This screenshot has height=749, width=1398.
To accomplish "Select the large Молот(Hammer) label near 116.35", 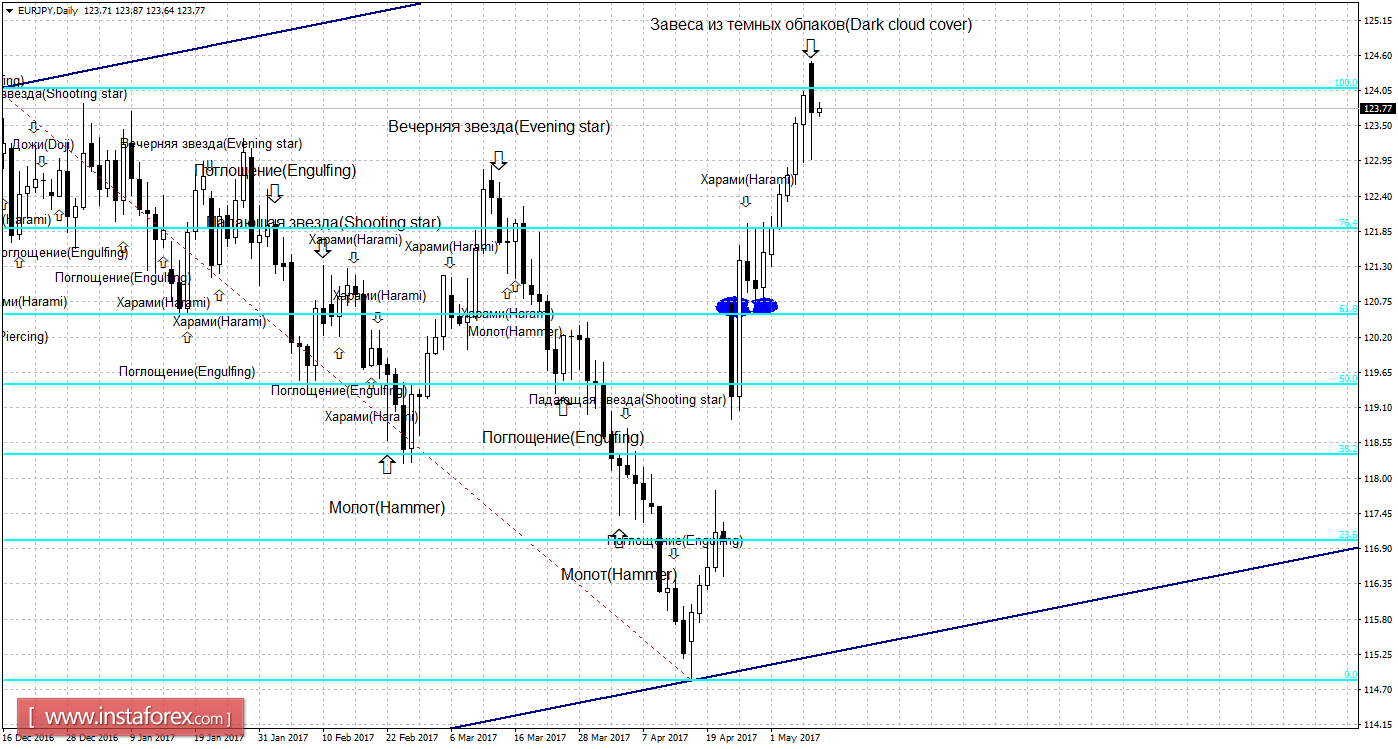I will [618, 575].
